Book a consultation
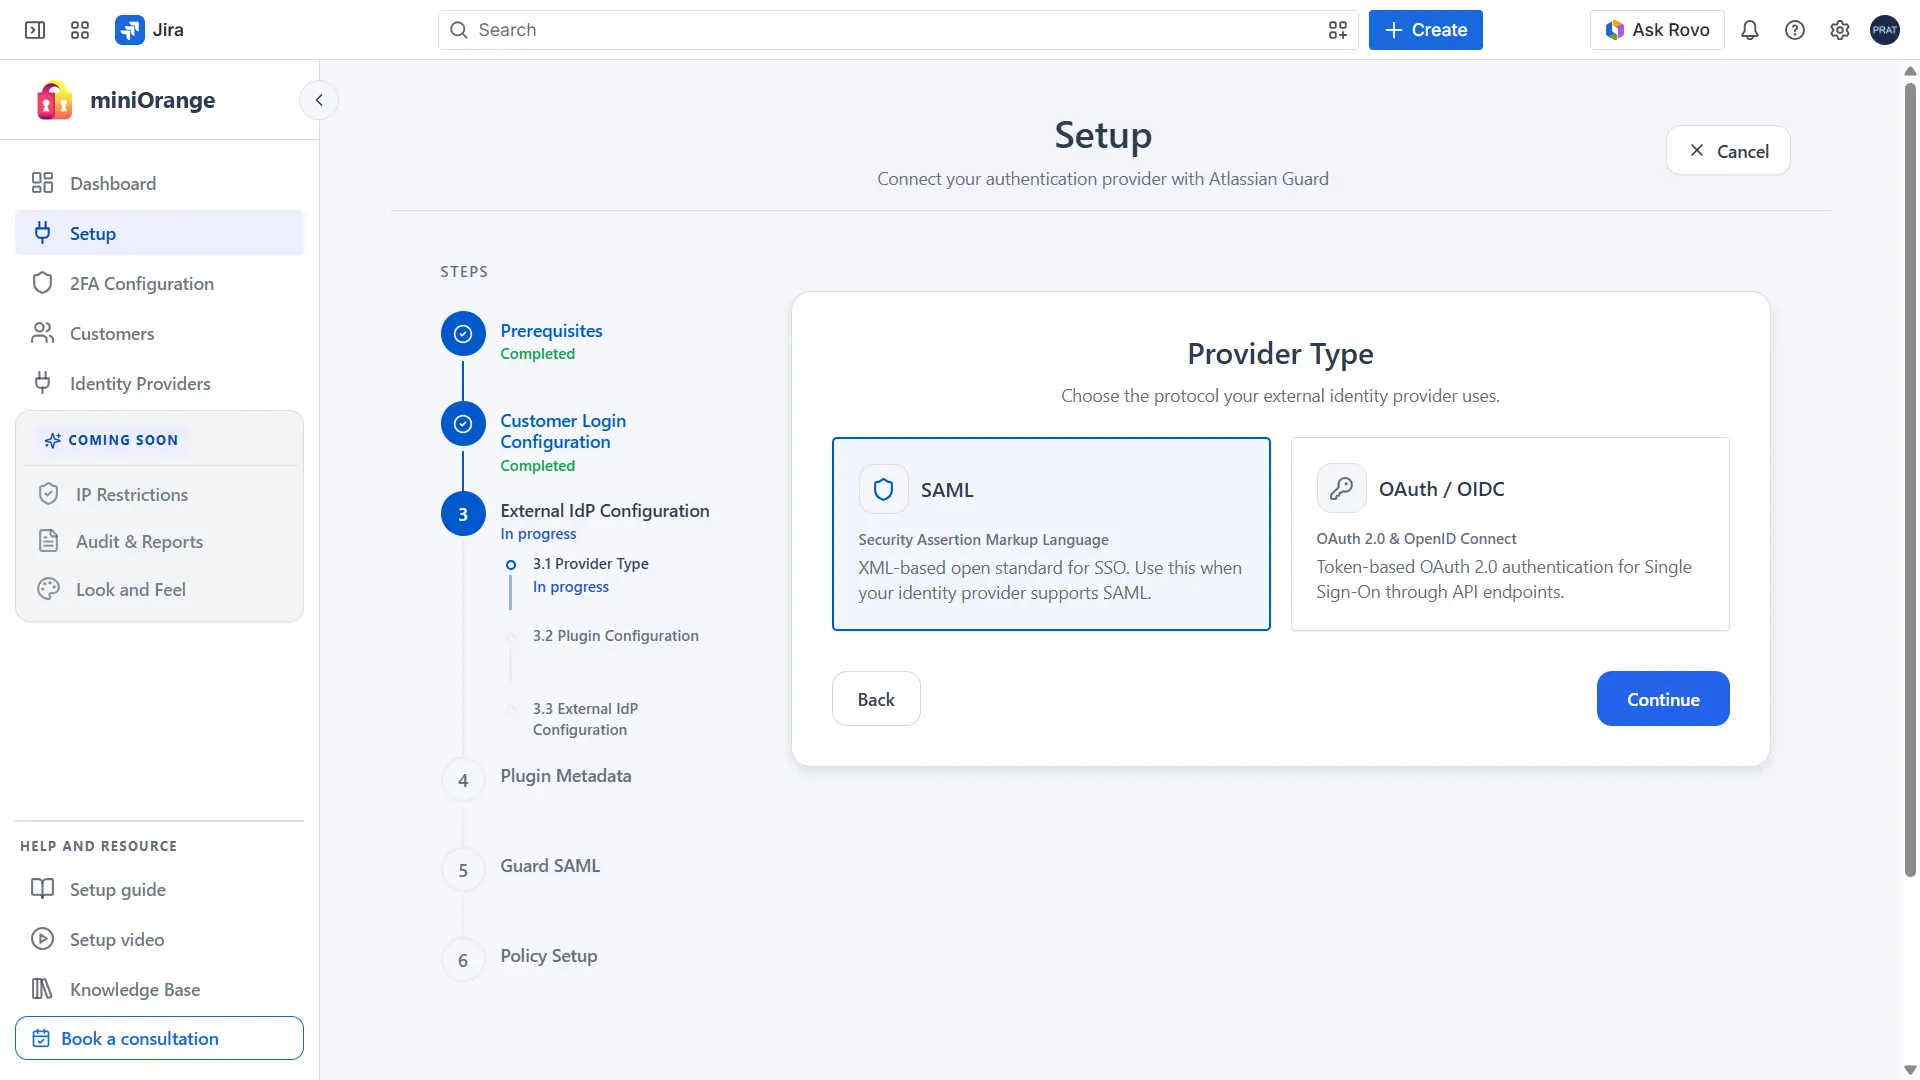The height and width of the screenshot is (1080, 1920). point(159,1038)
